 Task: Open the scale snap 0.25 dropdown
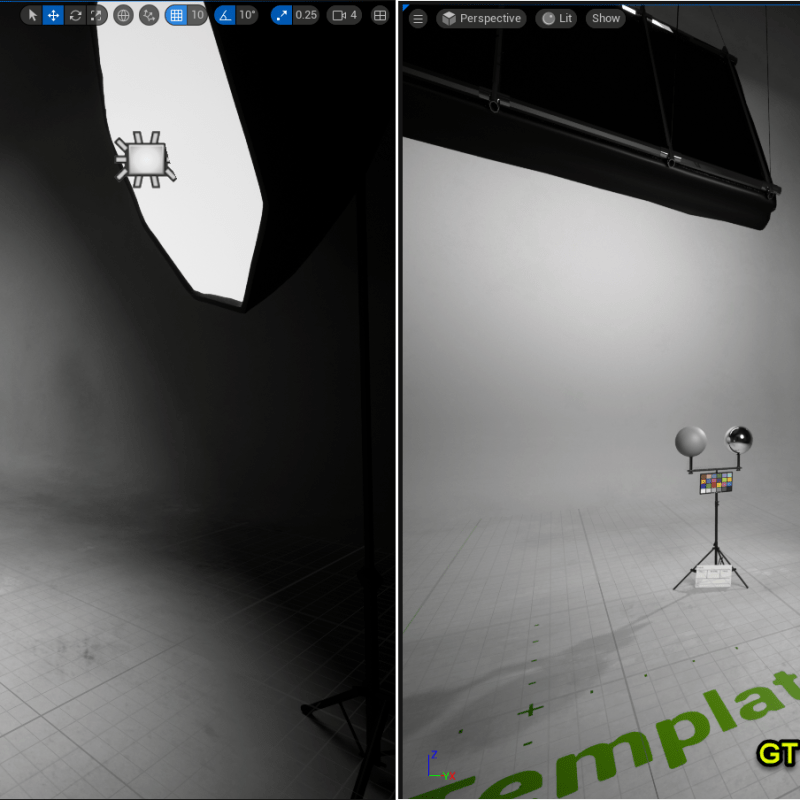click(306, 15)
